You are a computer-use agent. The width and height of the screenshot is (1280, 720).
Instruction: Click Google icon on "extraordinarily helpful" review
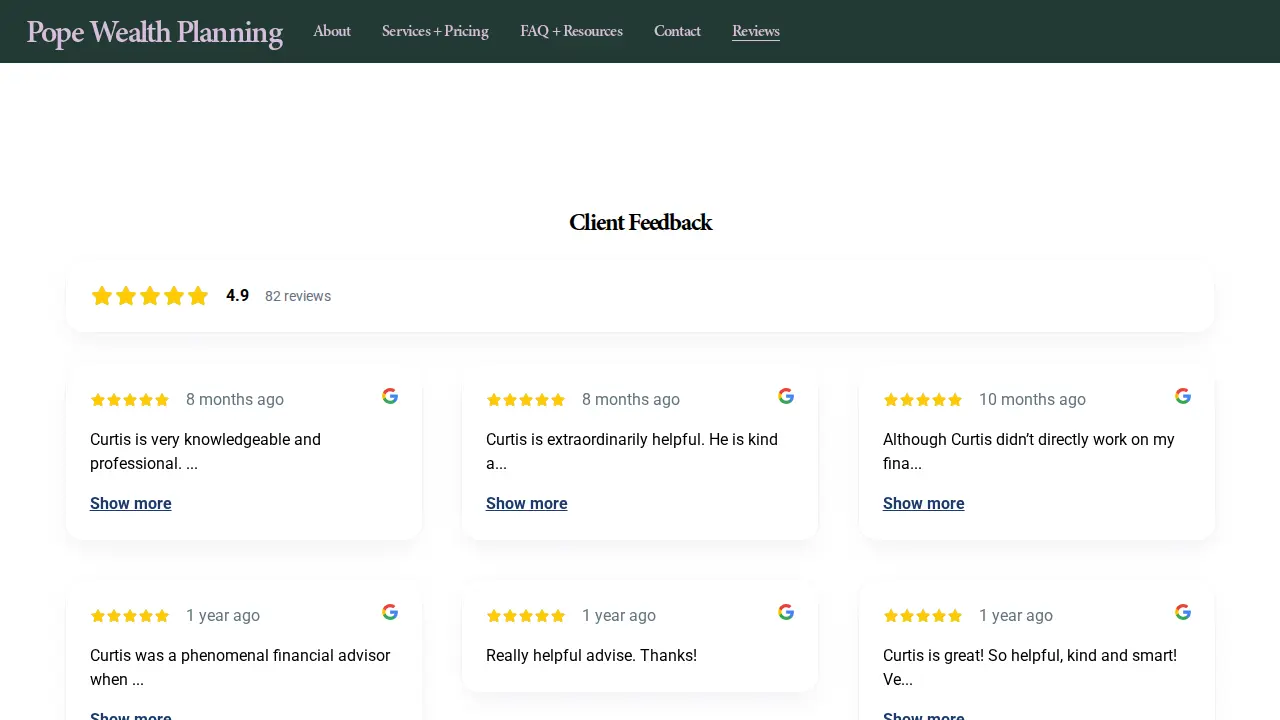click(786, 396)
